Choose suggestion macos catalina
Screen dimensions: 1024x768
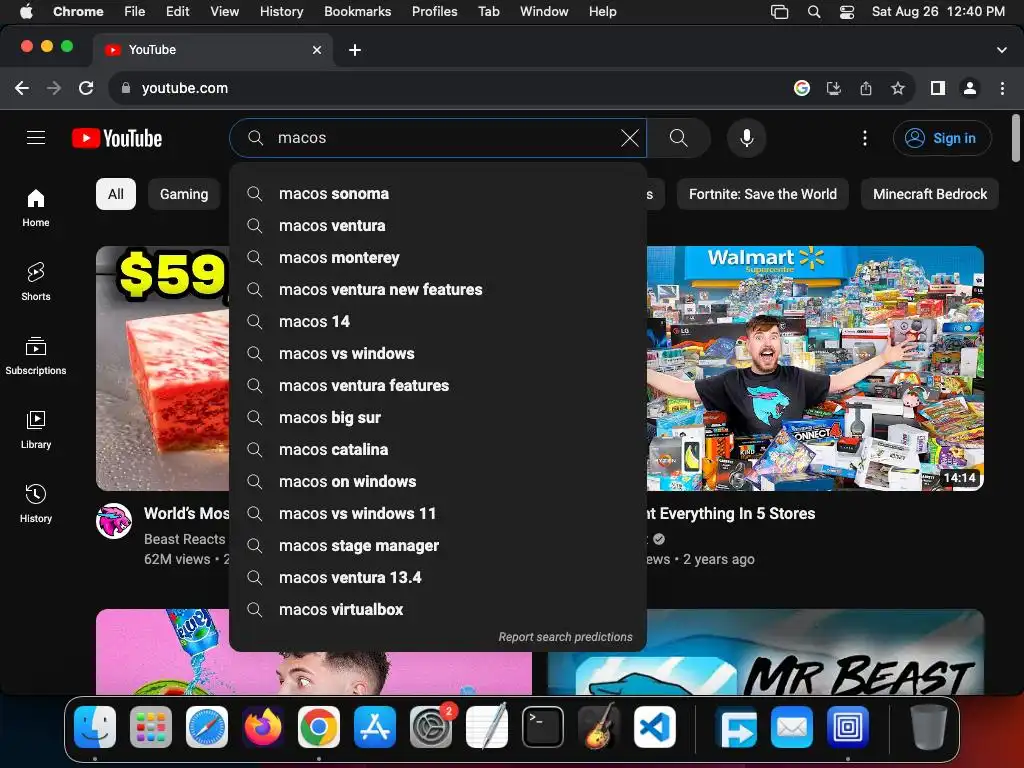pyautogui.click(x=438, y=449)
